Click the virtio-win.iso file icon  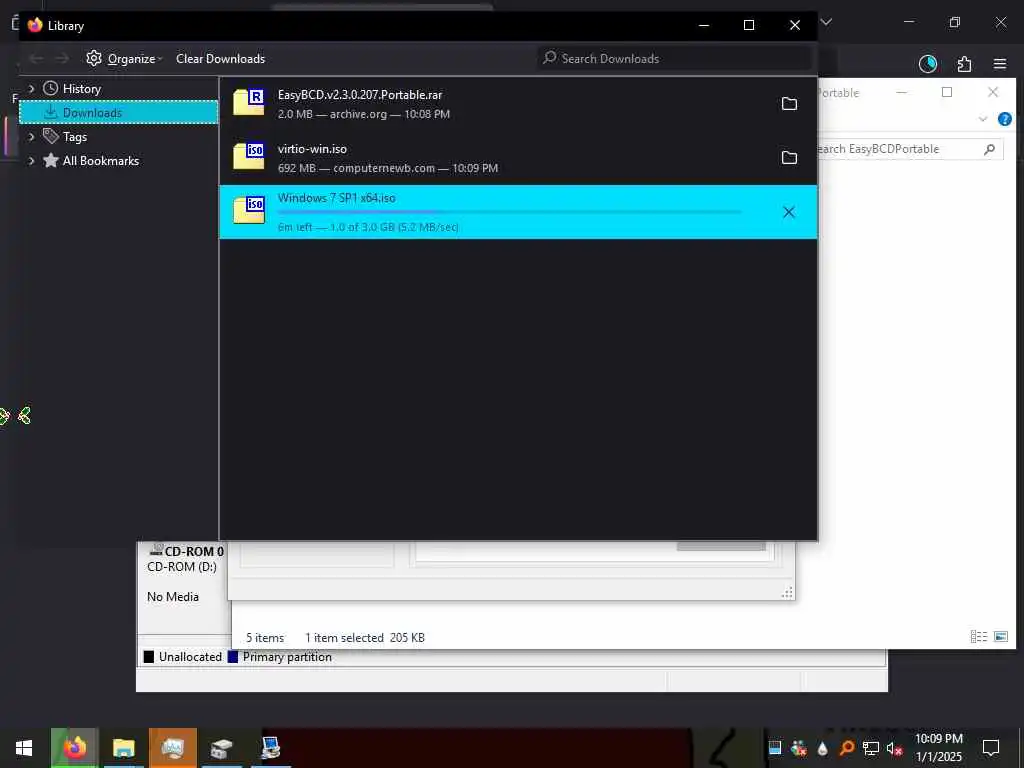tap(249, 157)
